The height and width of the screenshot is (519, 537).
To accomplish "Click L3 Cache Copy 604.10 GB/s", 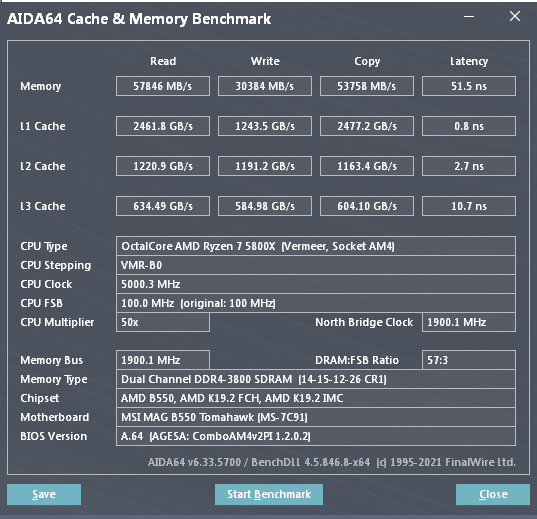I will coord(367,206).
